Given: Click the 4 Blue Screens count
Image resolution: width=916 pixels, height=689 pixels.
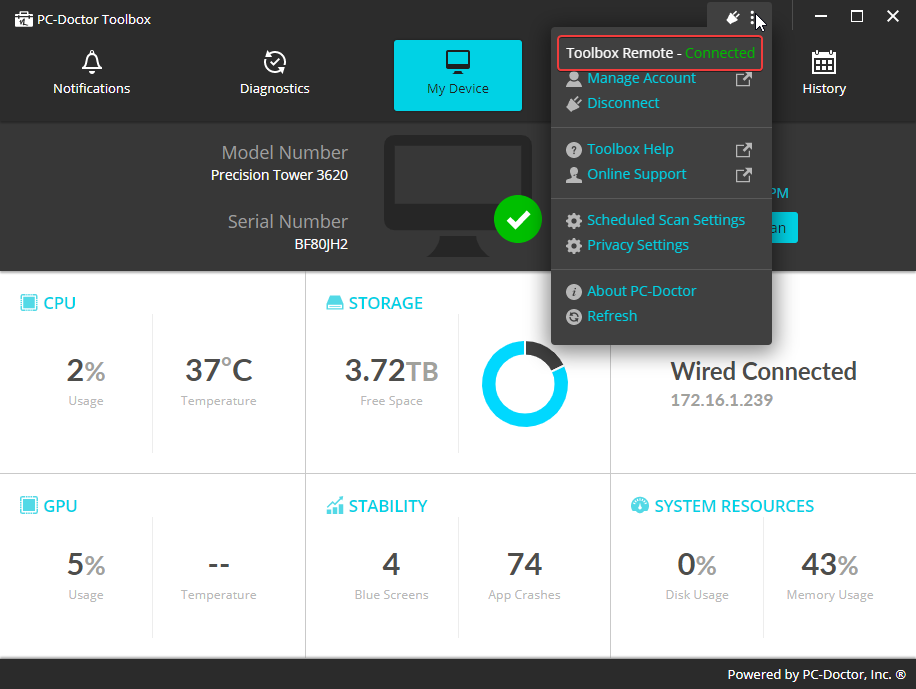Looking at the screenshot, I should [391, 565].
